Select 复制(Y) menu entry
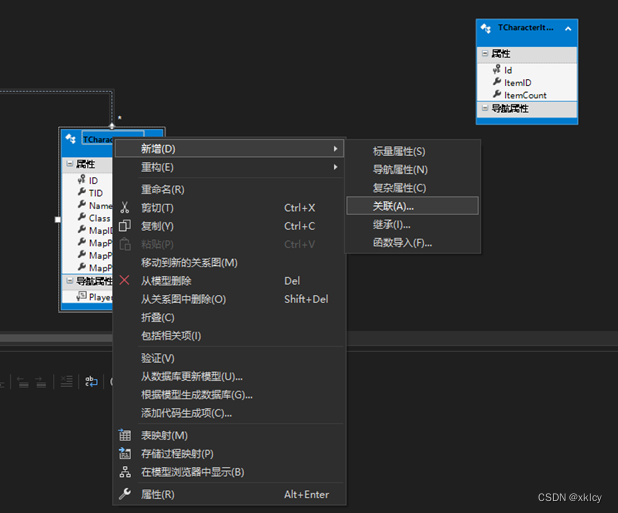The image size is (618, 513). point(229,226)
